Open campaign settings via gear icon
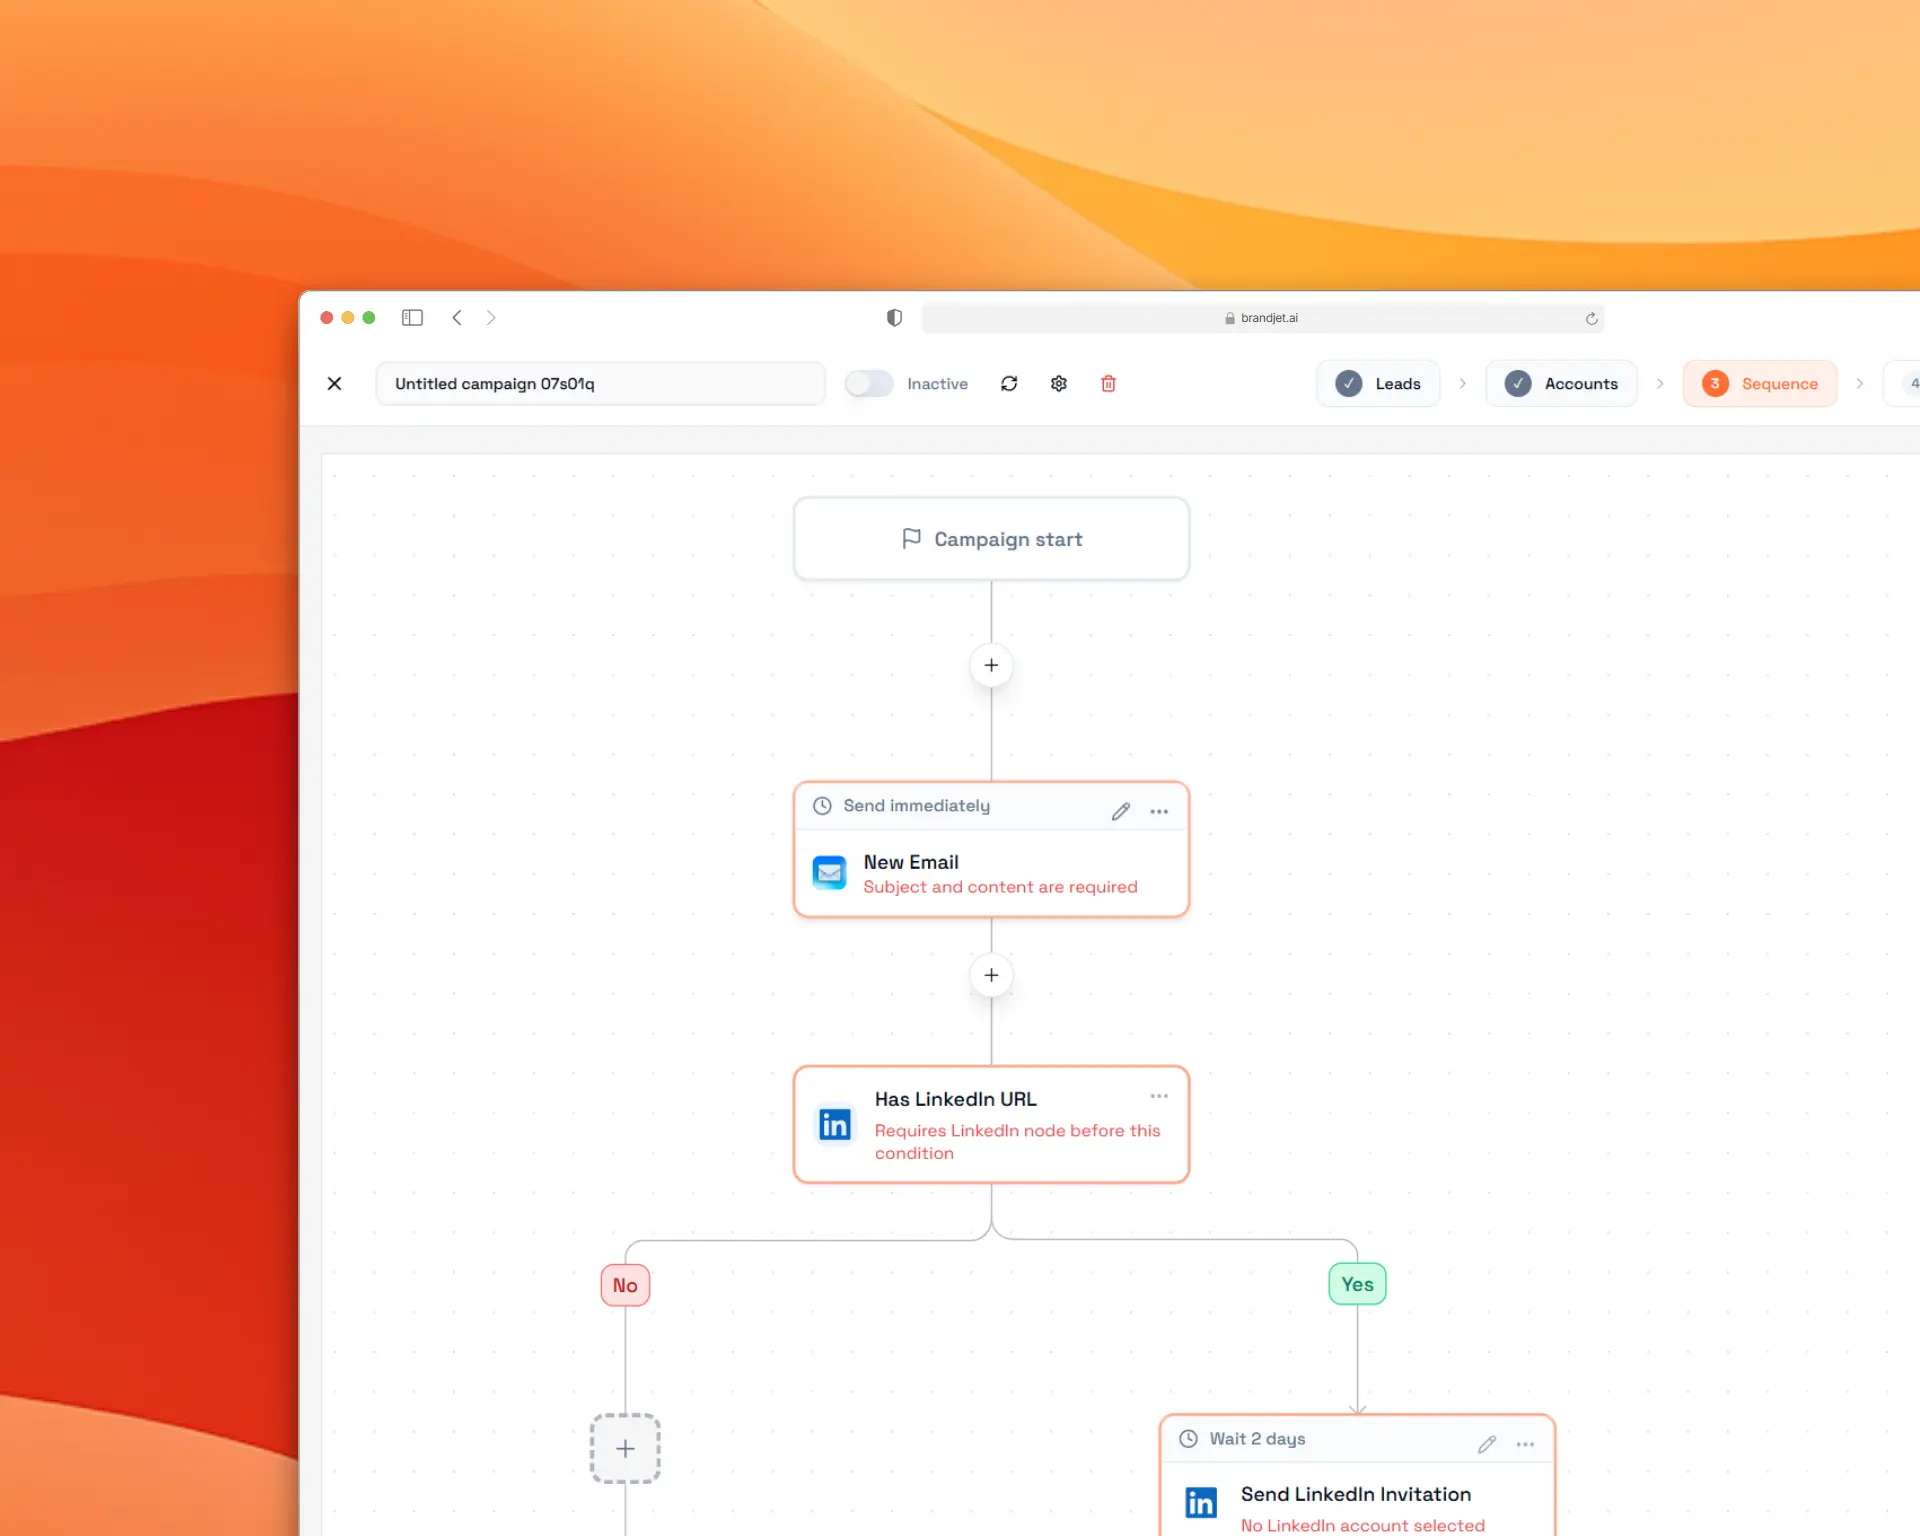This screenshot has width=1920, height=1536. [x=1058, y=383]
